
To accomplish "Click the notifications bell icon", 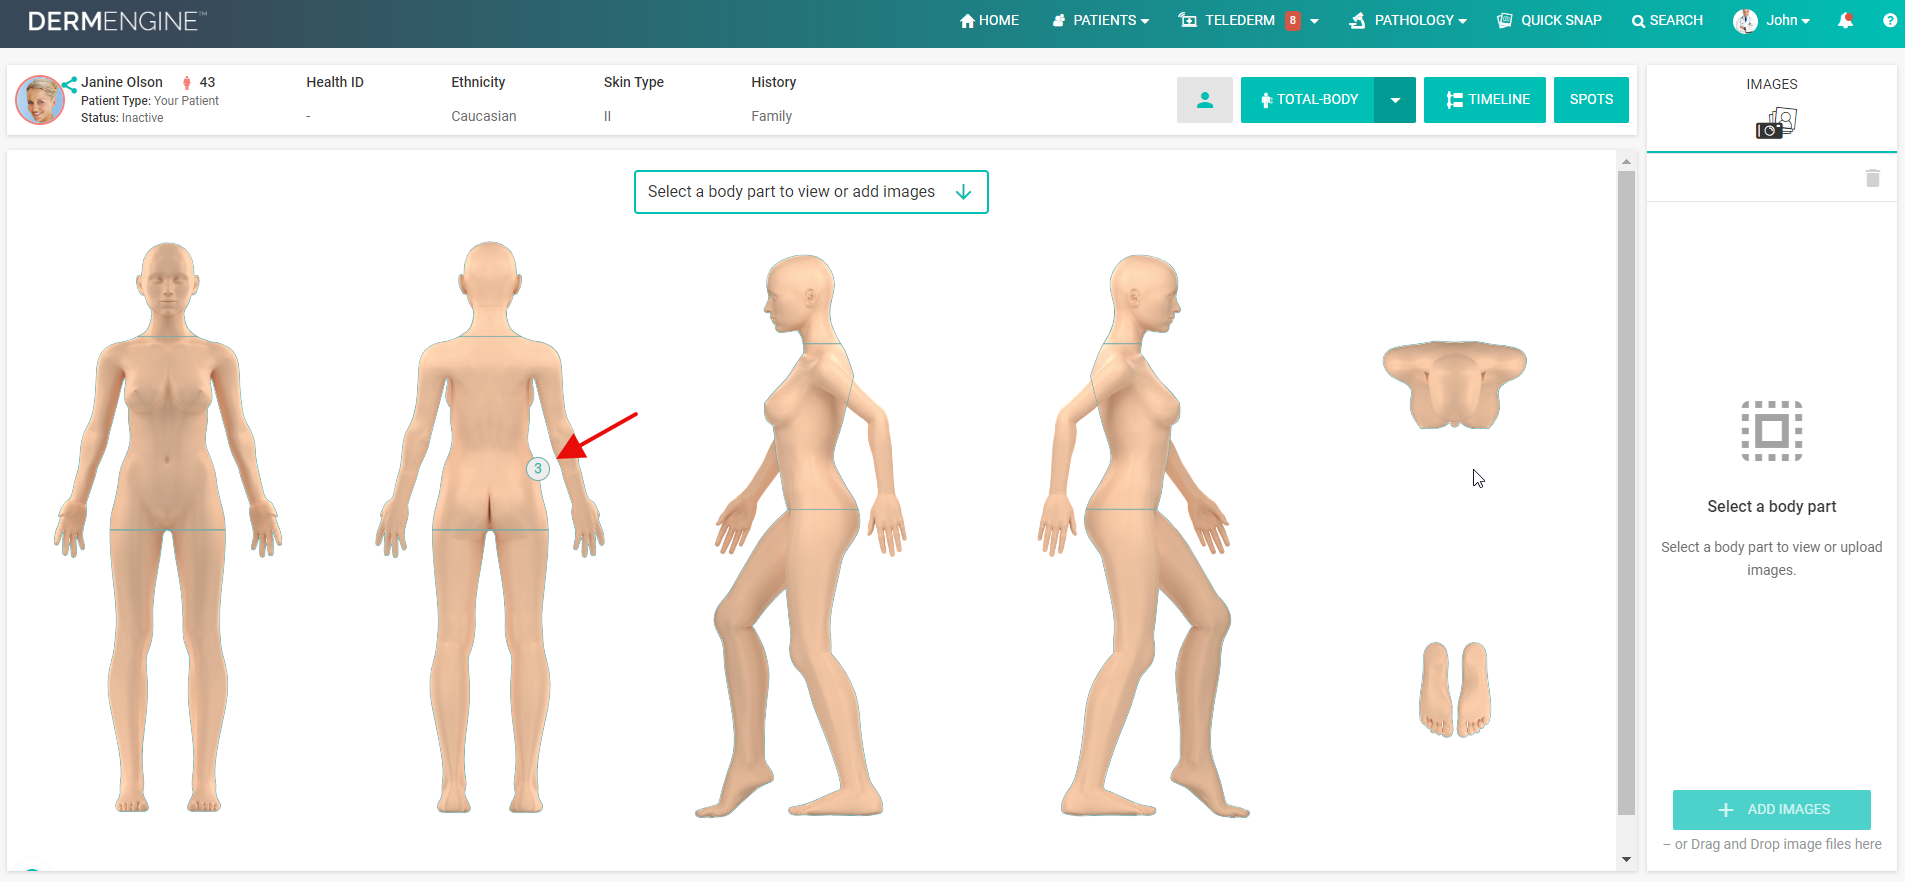I will [x=1846, y=20].
